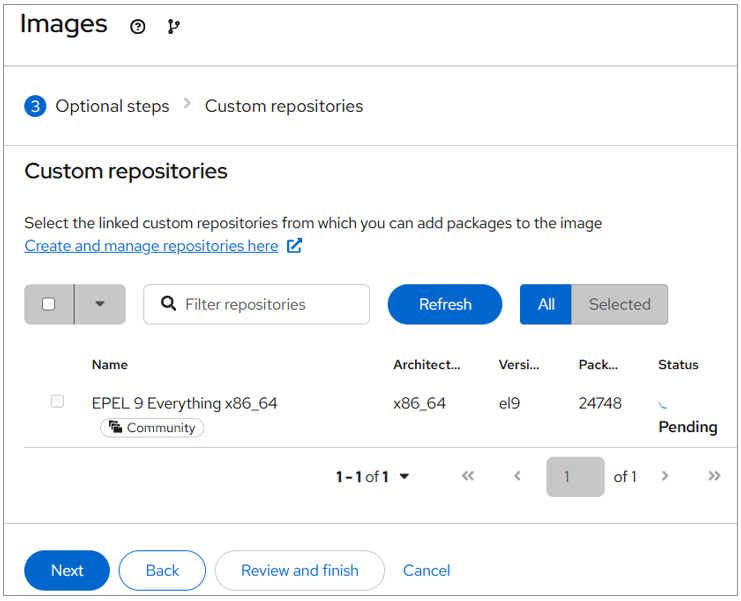
Task: Switch the filter toggle to Selected
Action: [619, 305]
